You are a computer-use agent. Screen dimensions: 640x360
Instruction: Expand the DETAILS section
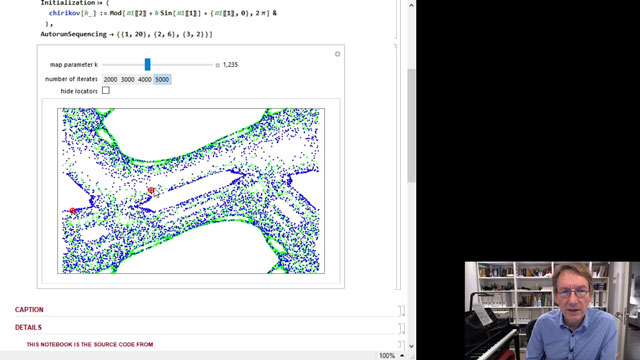[x=28, y=327]
